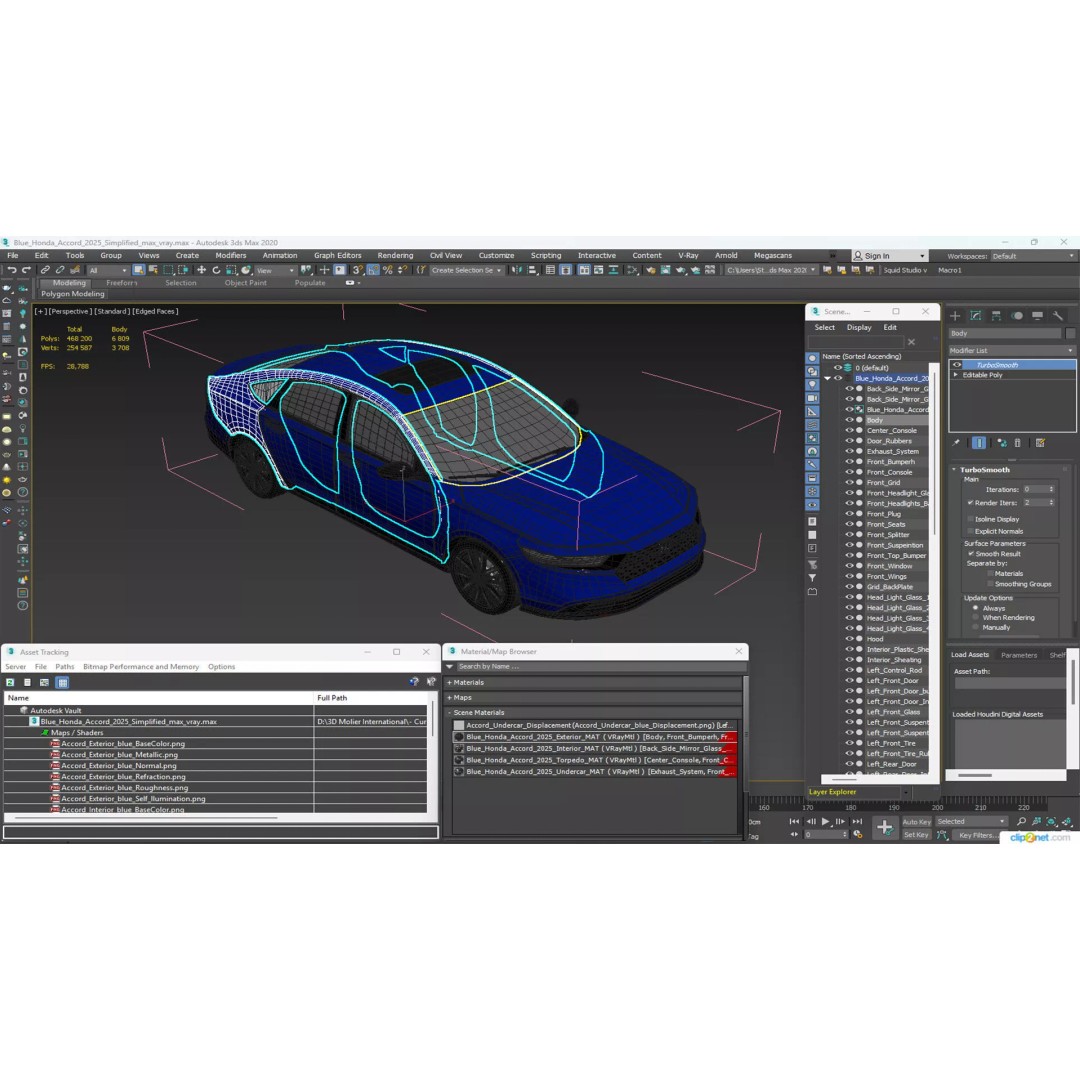Click the Undo arrow in main toolbar
The image size is (1080, 1080).
[x=12, y=270]
